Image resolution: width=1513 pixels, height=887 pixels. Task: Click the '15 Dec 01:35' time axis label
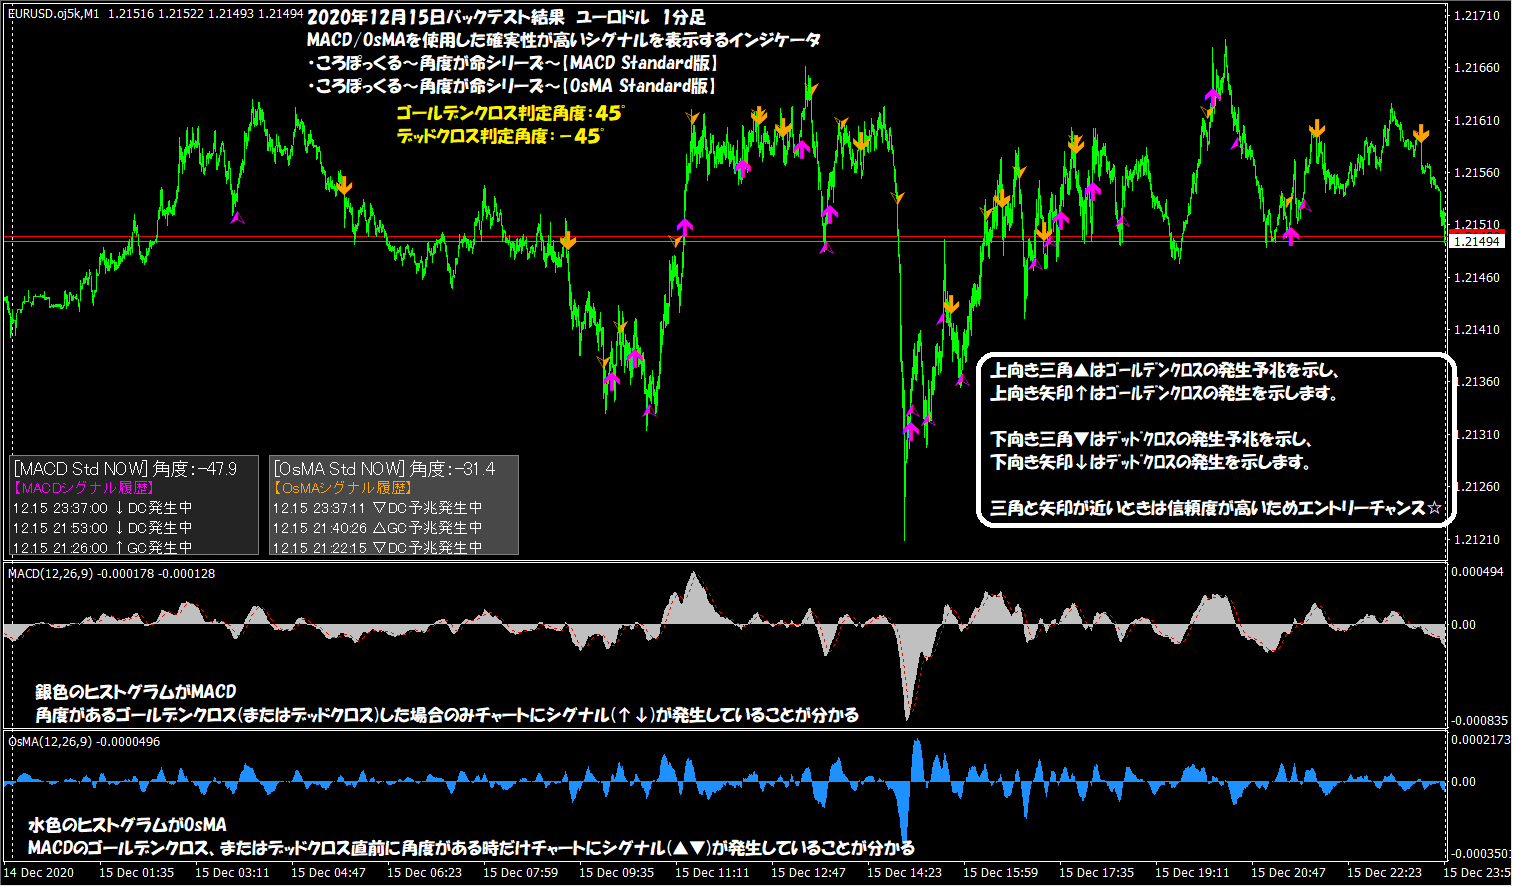(x=136, y=873)
